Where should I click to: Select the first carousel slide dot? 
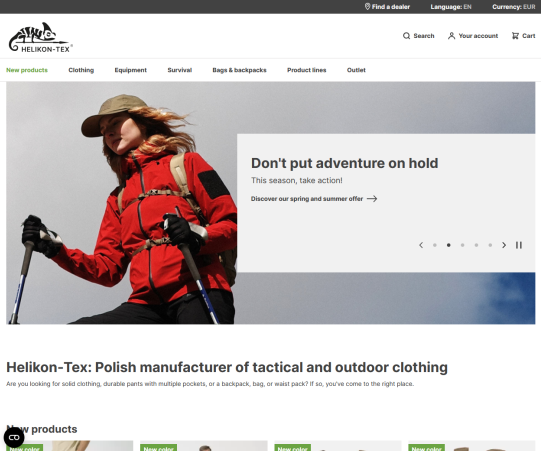click(435, 245)
